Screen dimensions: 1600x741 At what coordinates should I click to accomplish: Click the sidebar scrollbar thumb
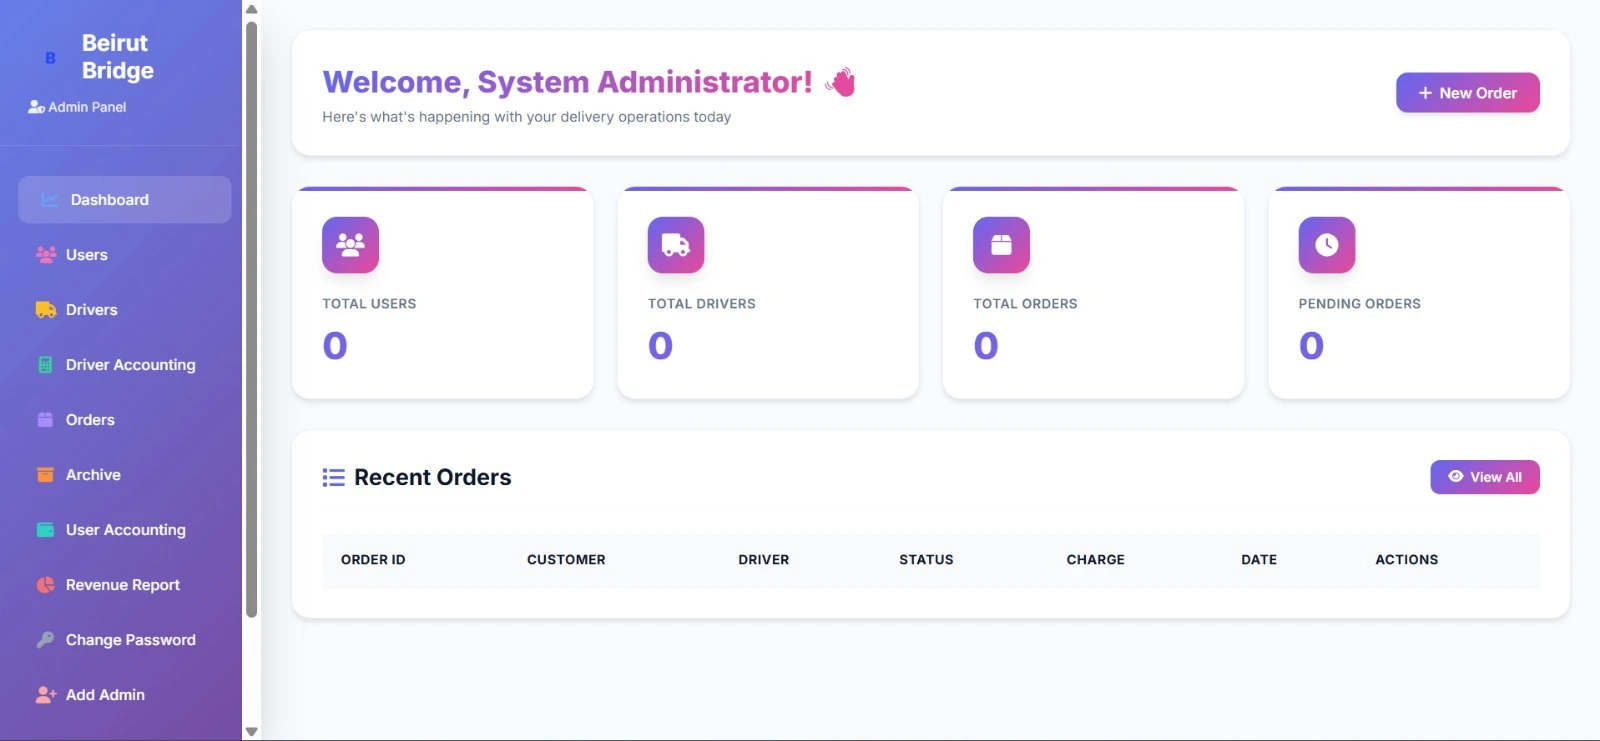click(x=252, y=320)
